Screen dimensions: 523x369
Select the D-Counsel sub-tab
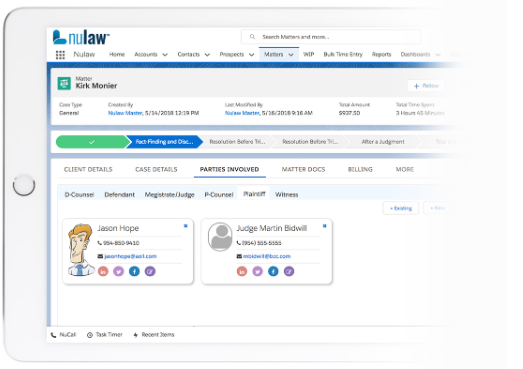coord(79,195)
